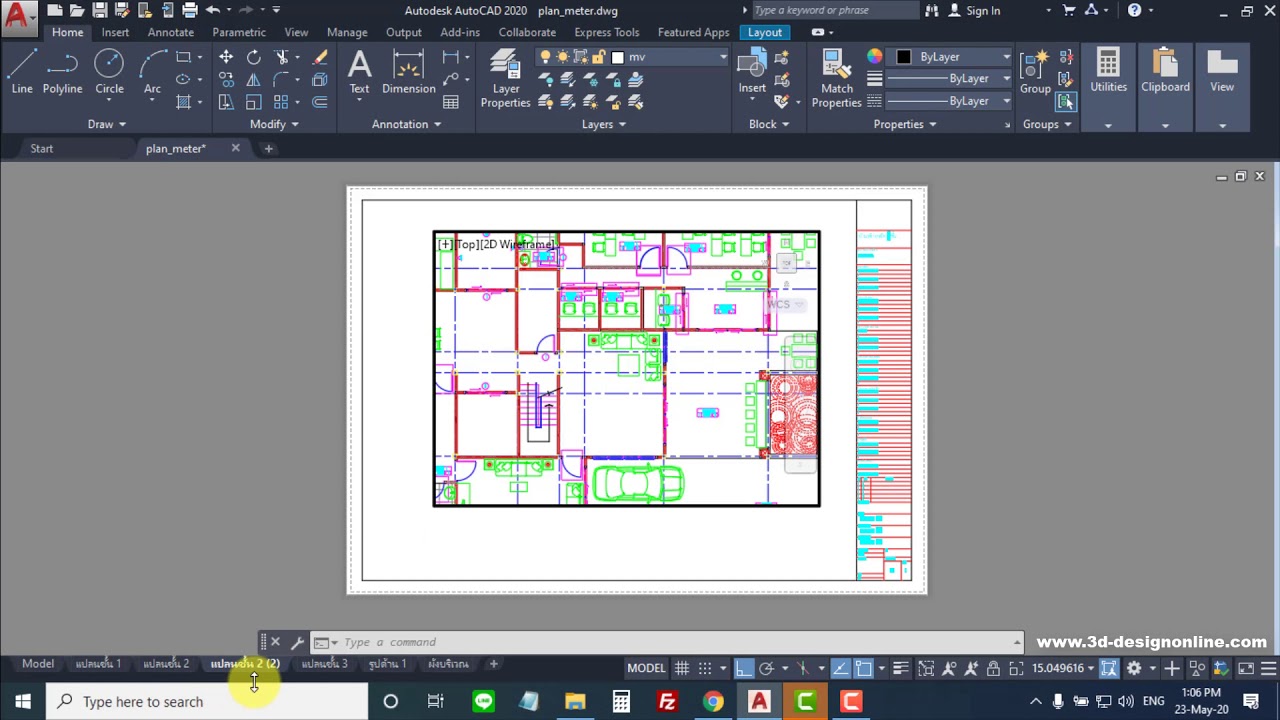The width and height of the screenshot is (1280, 720).
Task: Insert a Table annotation
Action: [451, 102]
